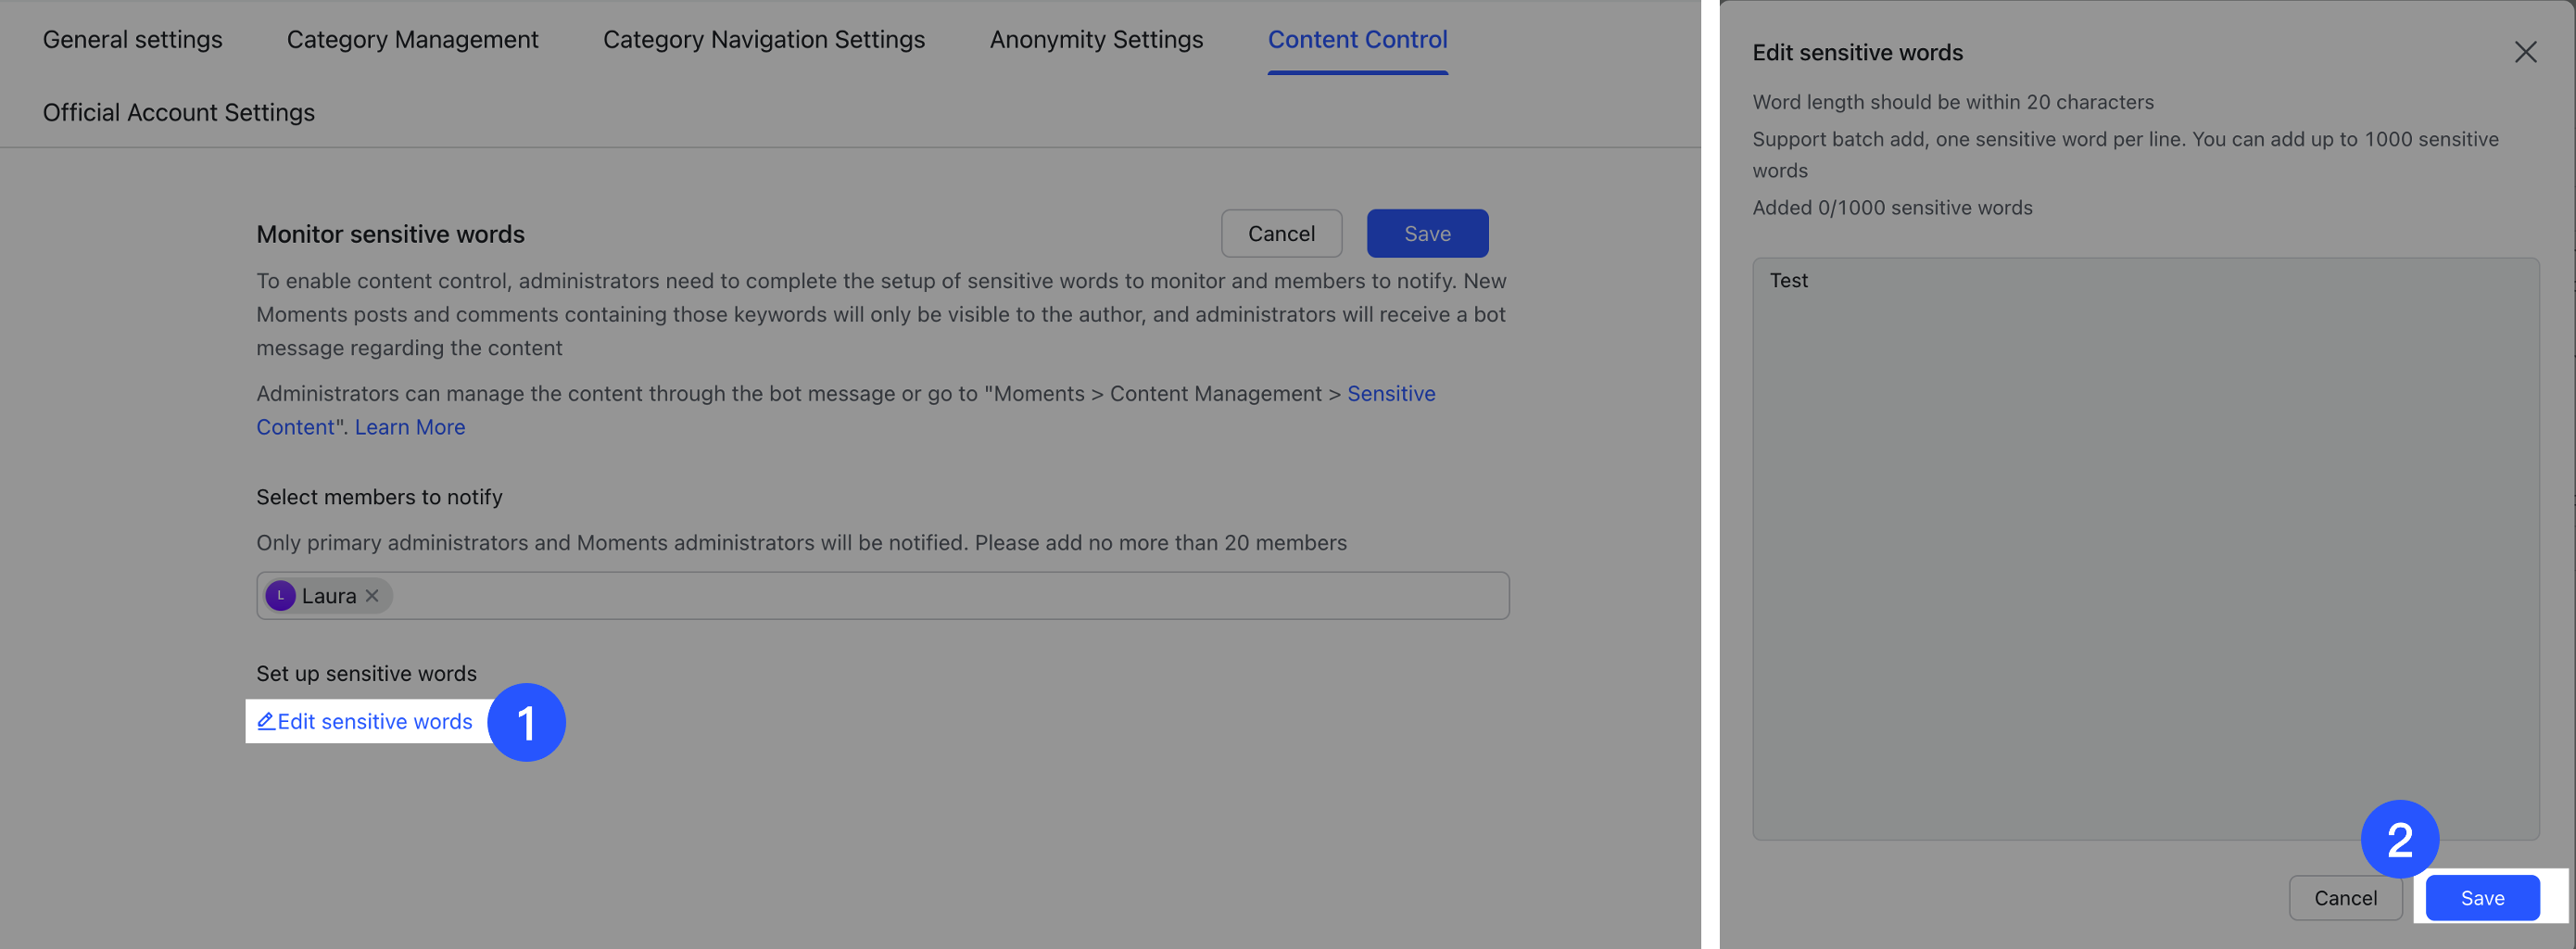Select the word Test in the list
This screenshot has width=2576, height=949.
coord(1789,280)
